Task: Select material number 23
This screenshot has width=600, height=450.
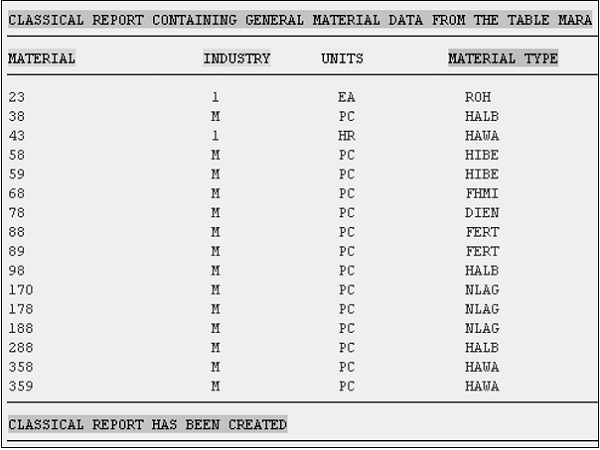Action: [x=17, y=98]
